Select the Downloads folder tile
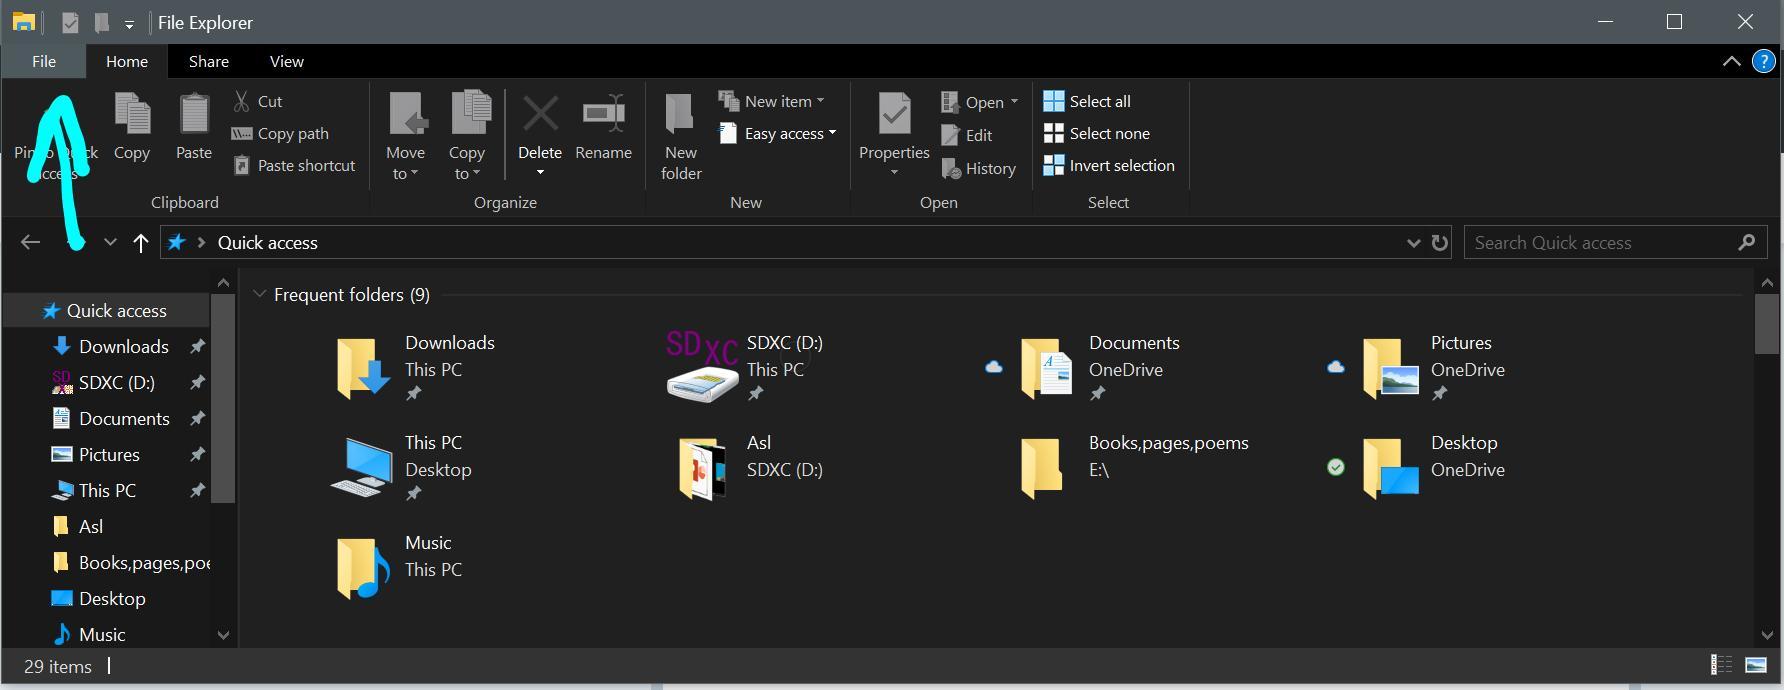Screen dimensions: 1784x690 tap(415, 367)
